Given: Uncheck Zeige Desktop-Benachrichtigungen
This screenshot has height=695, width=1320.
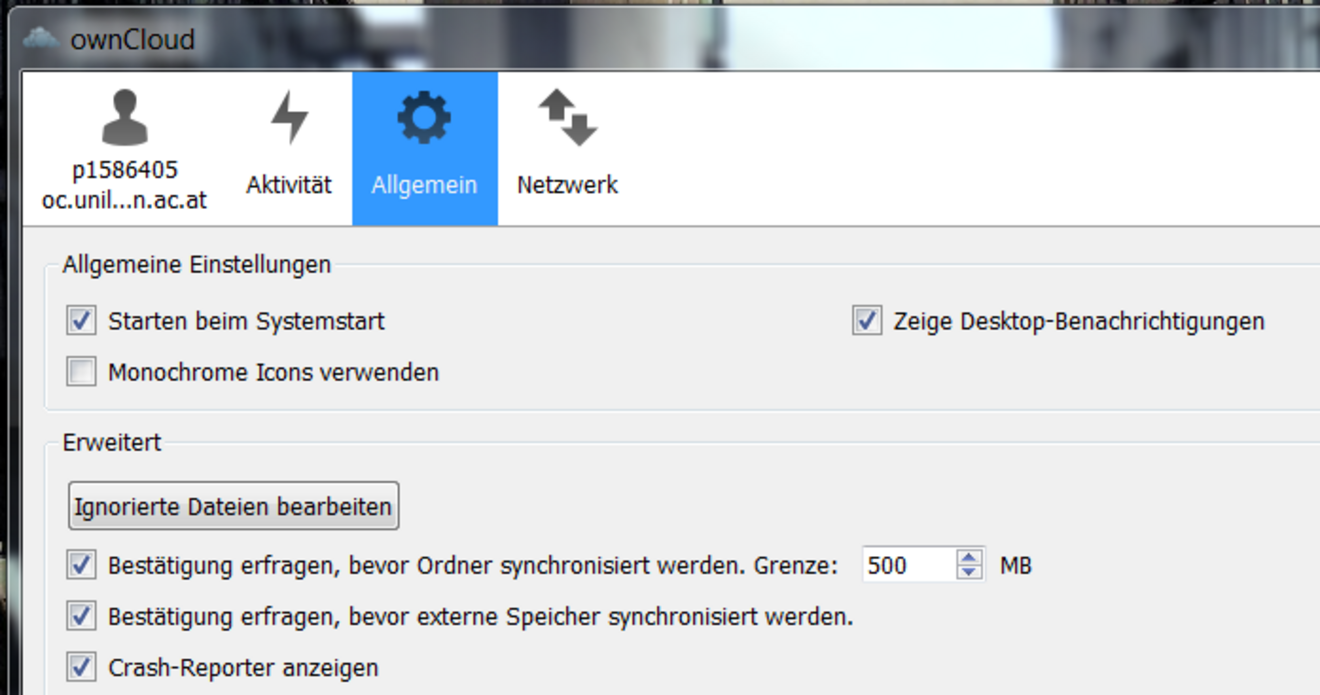Looking at the screenshot, I should coord(867,321).
